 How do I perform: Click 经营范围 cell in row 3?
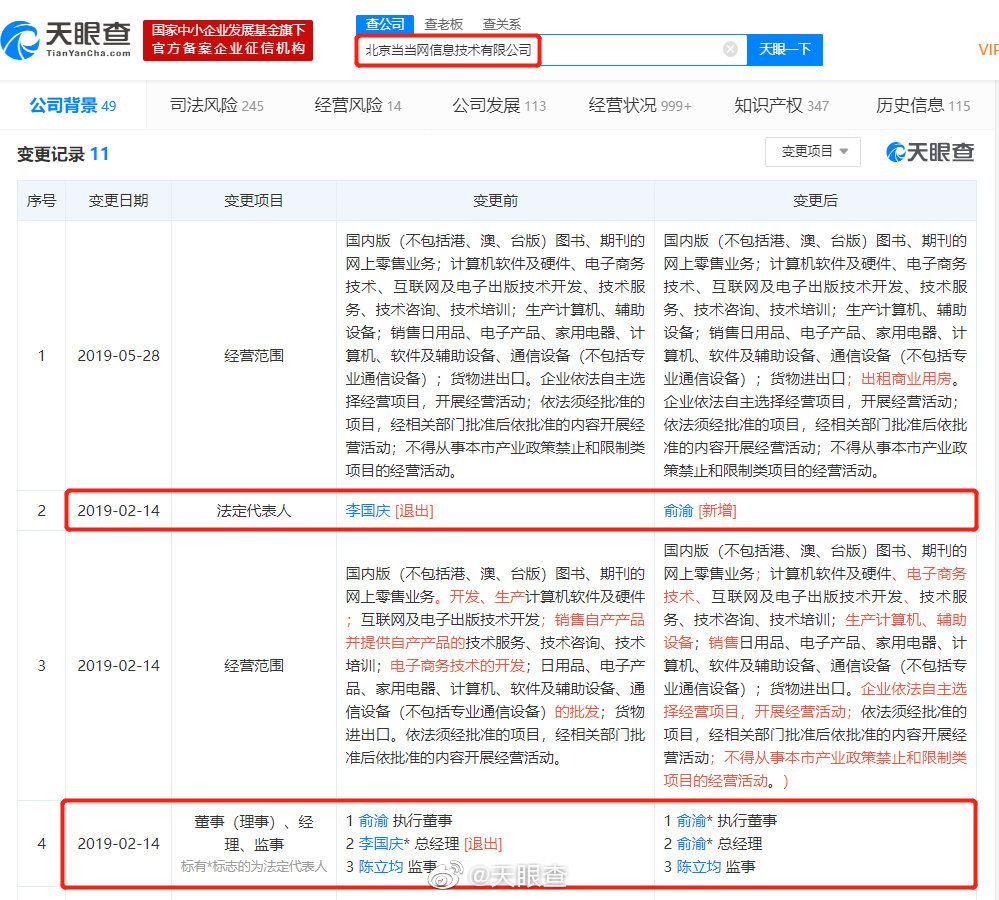coord(254,666)
